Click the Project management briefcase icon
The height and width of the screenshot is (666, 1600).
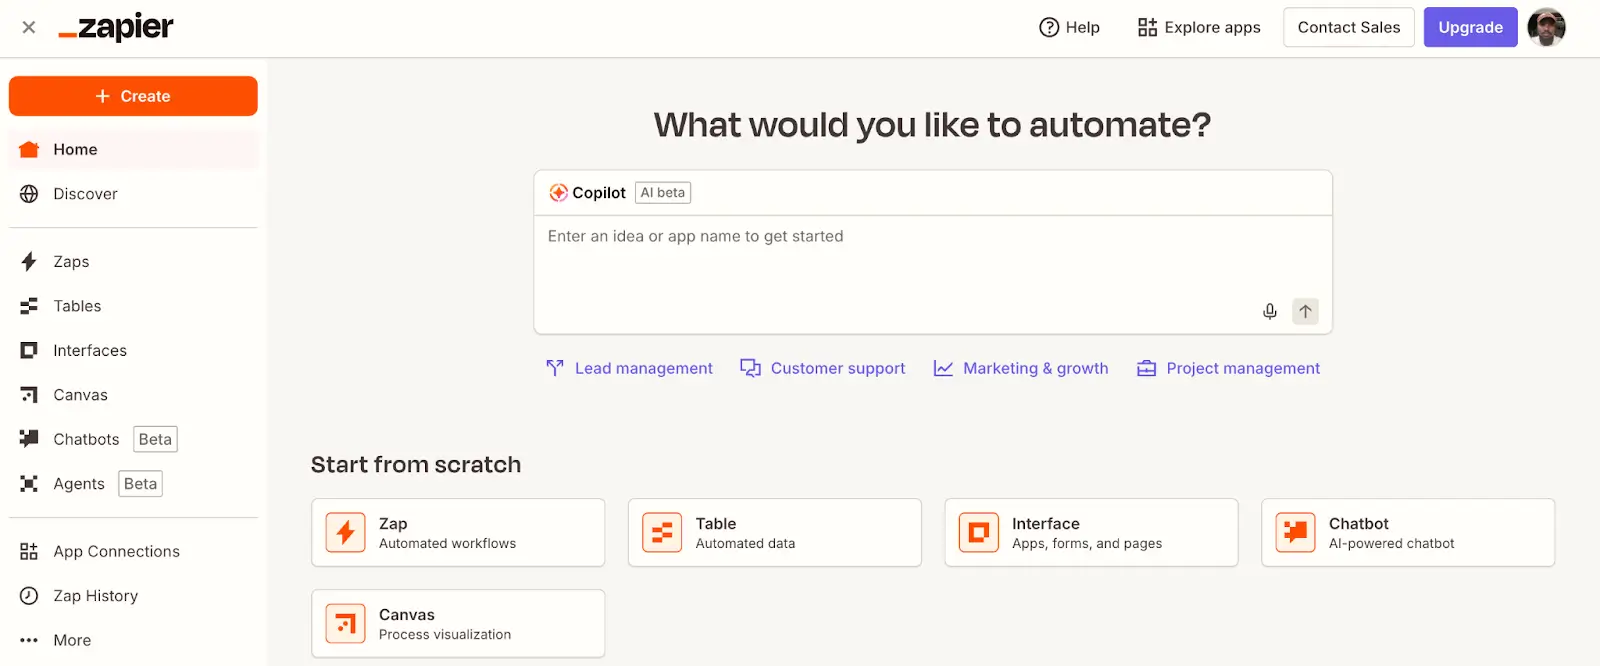[x=1147, y=368]
